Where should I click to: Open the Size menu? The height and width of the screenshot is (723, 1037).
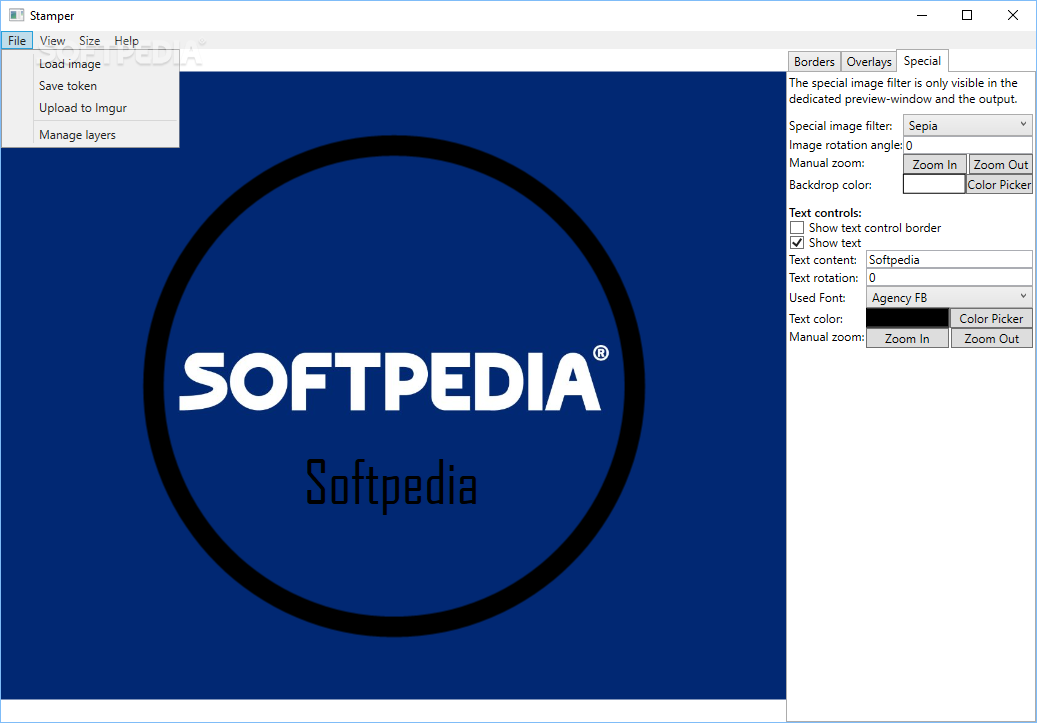tap(89, 40)
